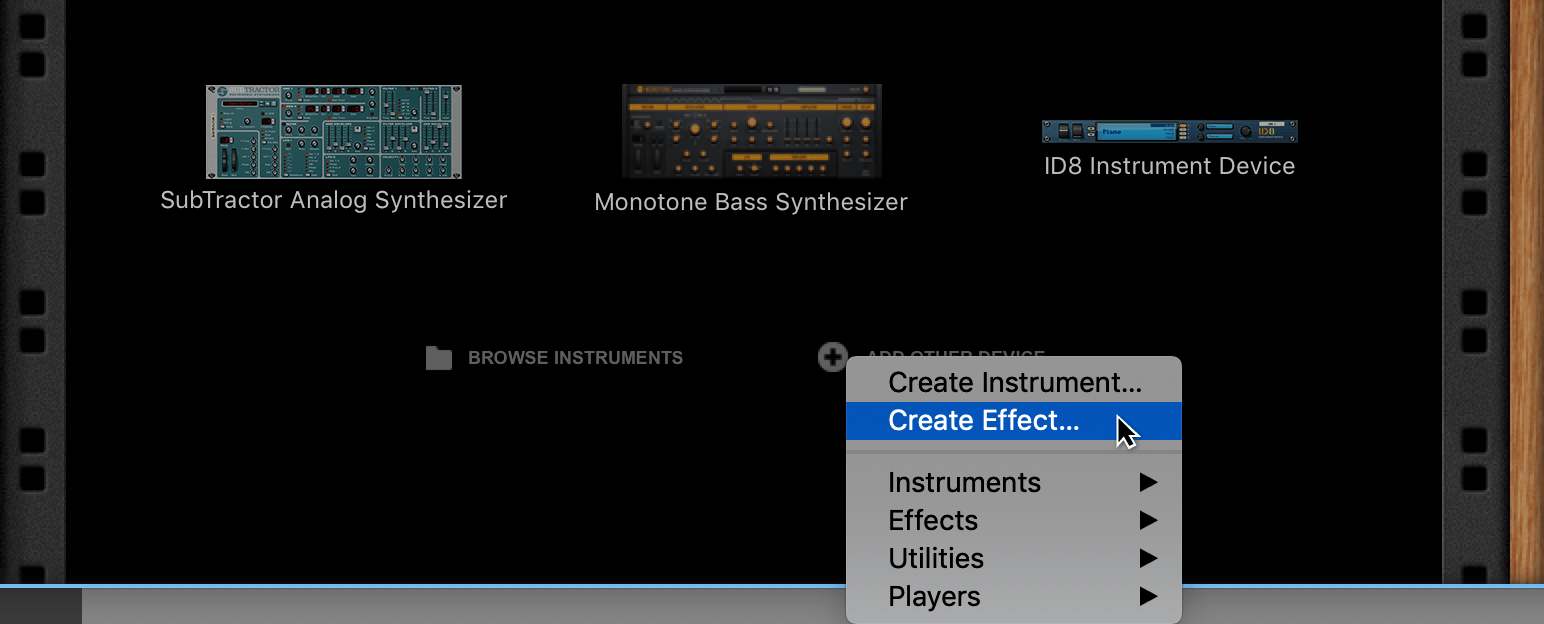
Task: Expand the Effects submenu arrow
Action: coord(1148,520)
